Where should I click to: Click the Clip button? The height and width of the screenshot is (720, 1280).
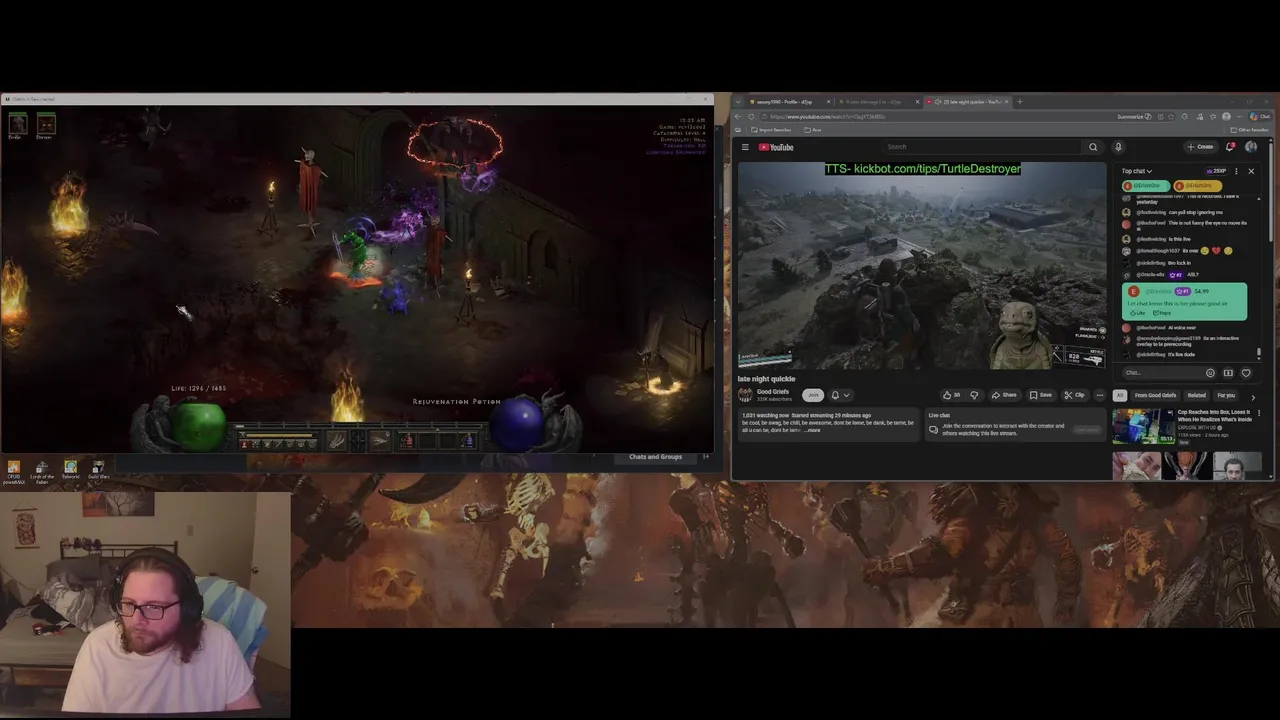pos(1075,395)
